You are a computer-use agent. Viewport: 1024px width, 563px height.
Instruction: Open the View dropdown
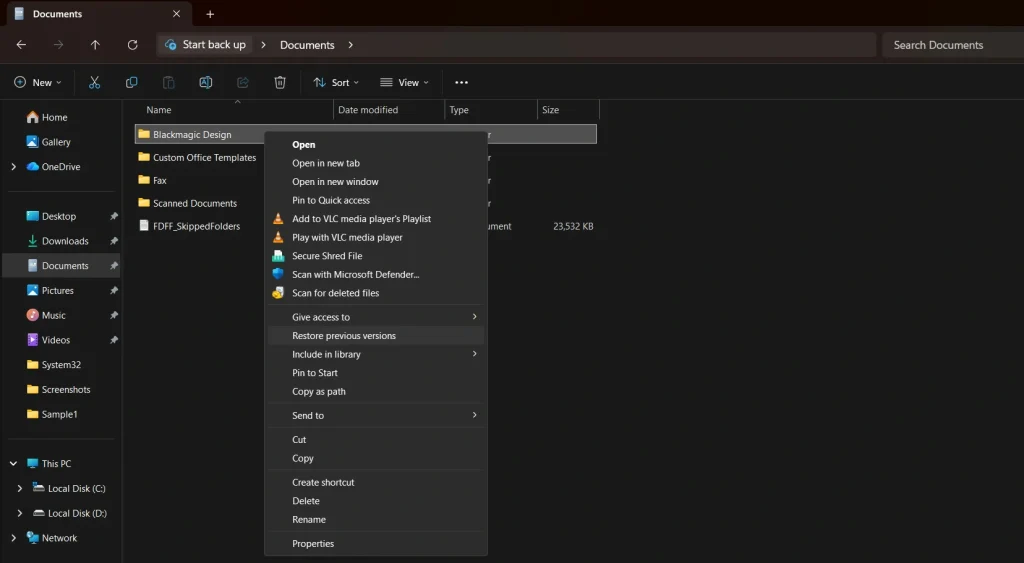pyautogui.click(x=404, y=82)
